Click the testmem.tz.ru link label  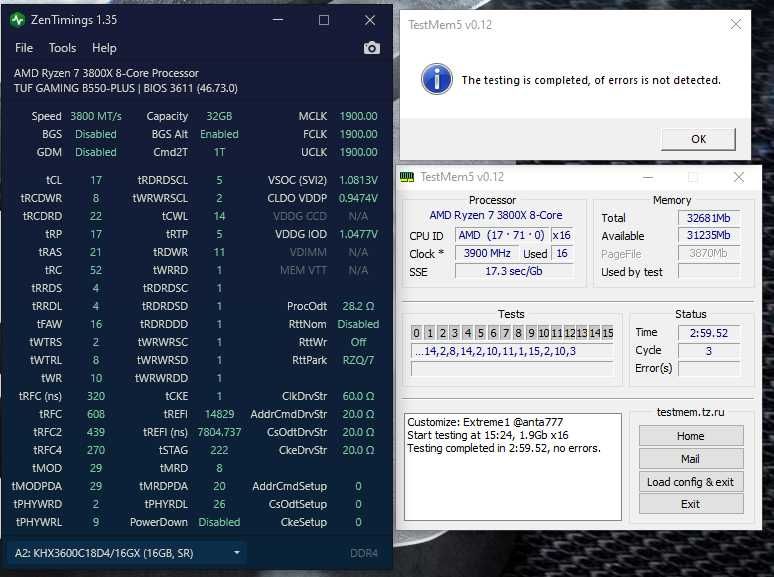coord(690,412)
